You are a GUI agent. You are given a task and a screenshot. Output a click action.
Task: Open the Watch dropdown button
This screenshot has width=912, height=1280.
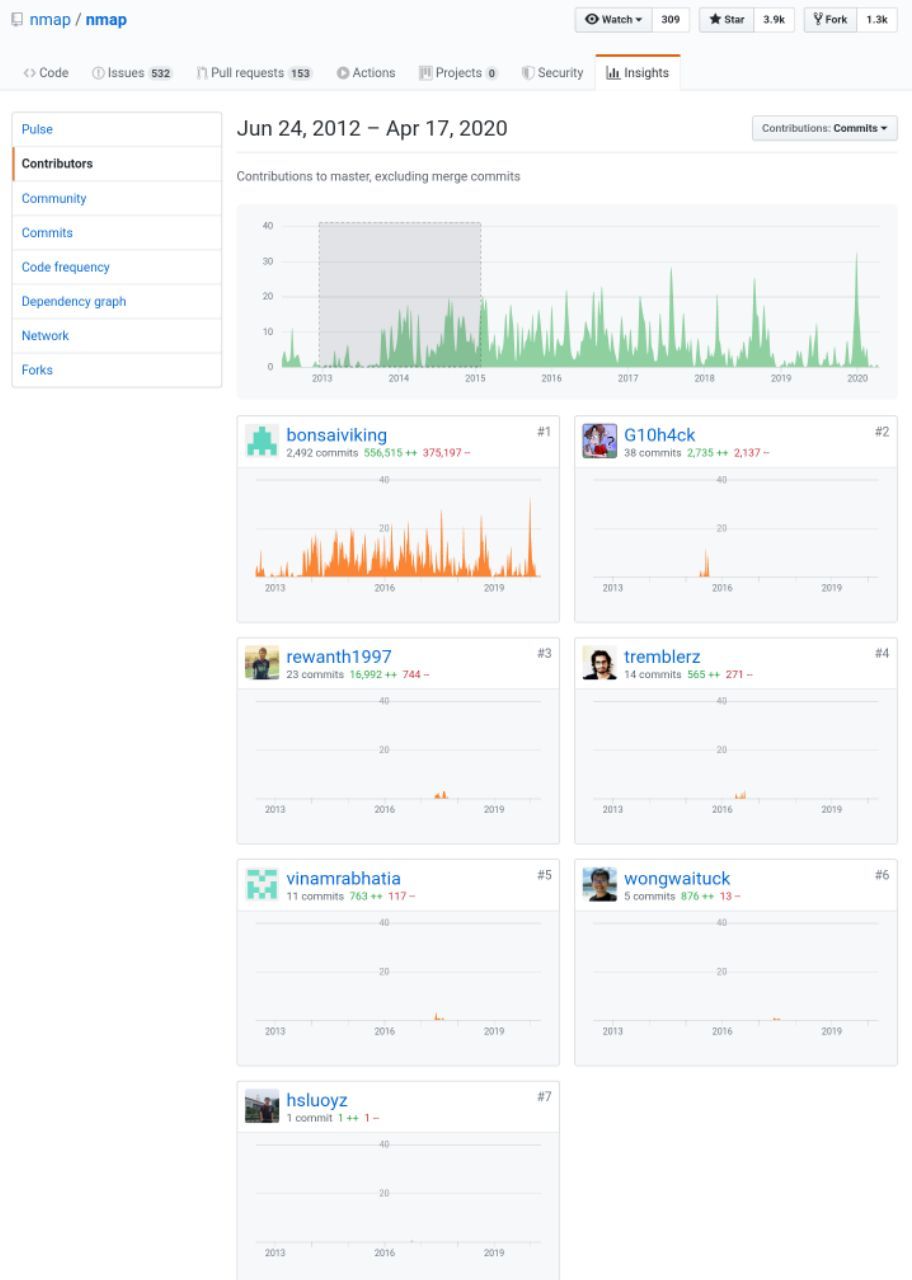click(614, 20)
